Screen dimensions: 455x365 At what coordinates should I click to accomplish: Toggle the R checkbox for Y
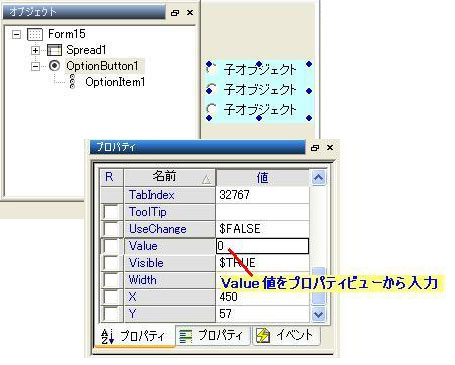coord(111,314)
